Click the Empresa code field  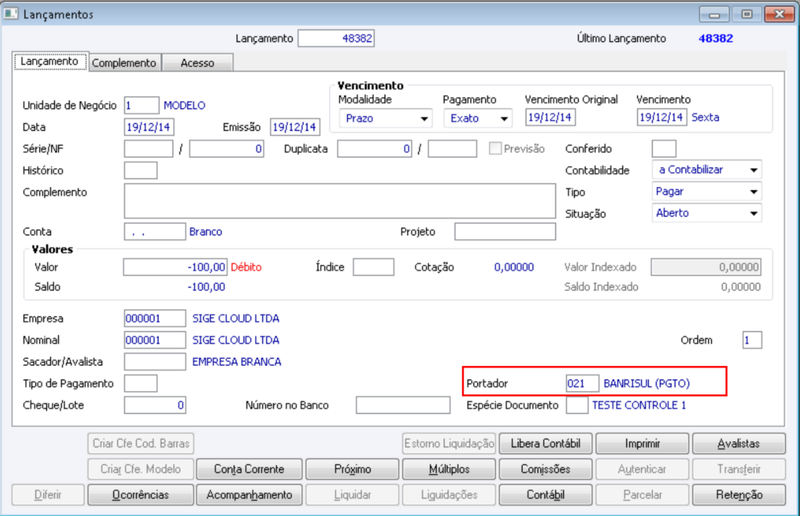[x=155, y=318]
